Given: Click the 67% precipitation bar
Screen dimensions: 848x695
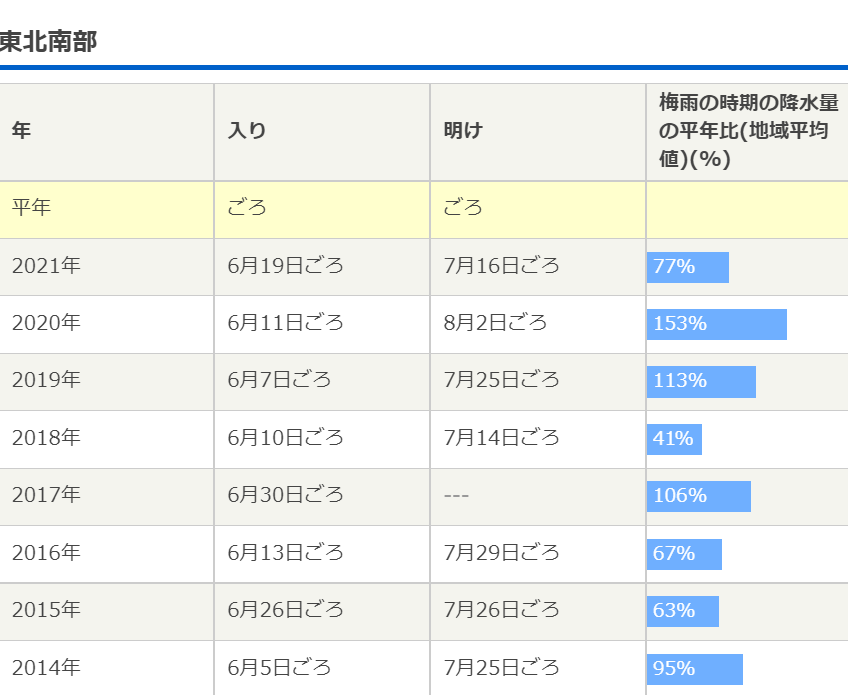Looking at the screenshot, I should coord(685,554).
